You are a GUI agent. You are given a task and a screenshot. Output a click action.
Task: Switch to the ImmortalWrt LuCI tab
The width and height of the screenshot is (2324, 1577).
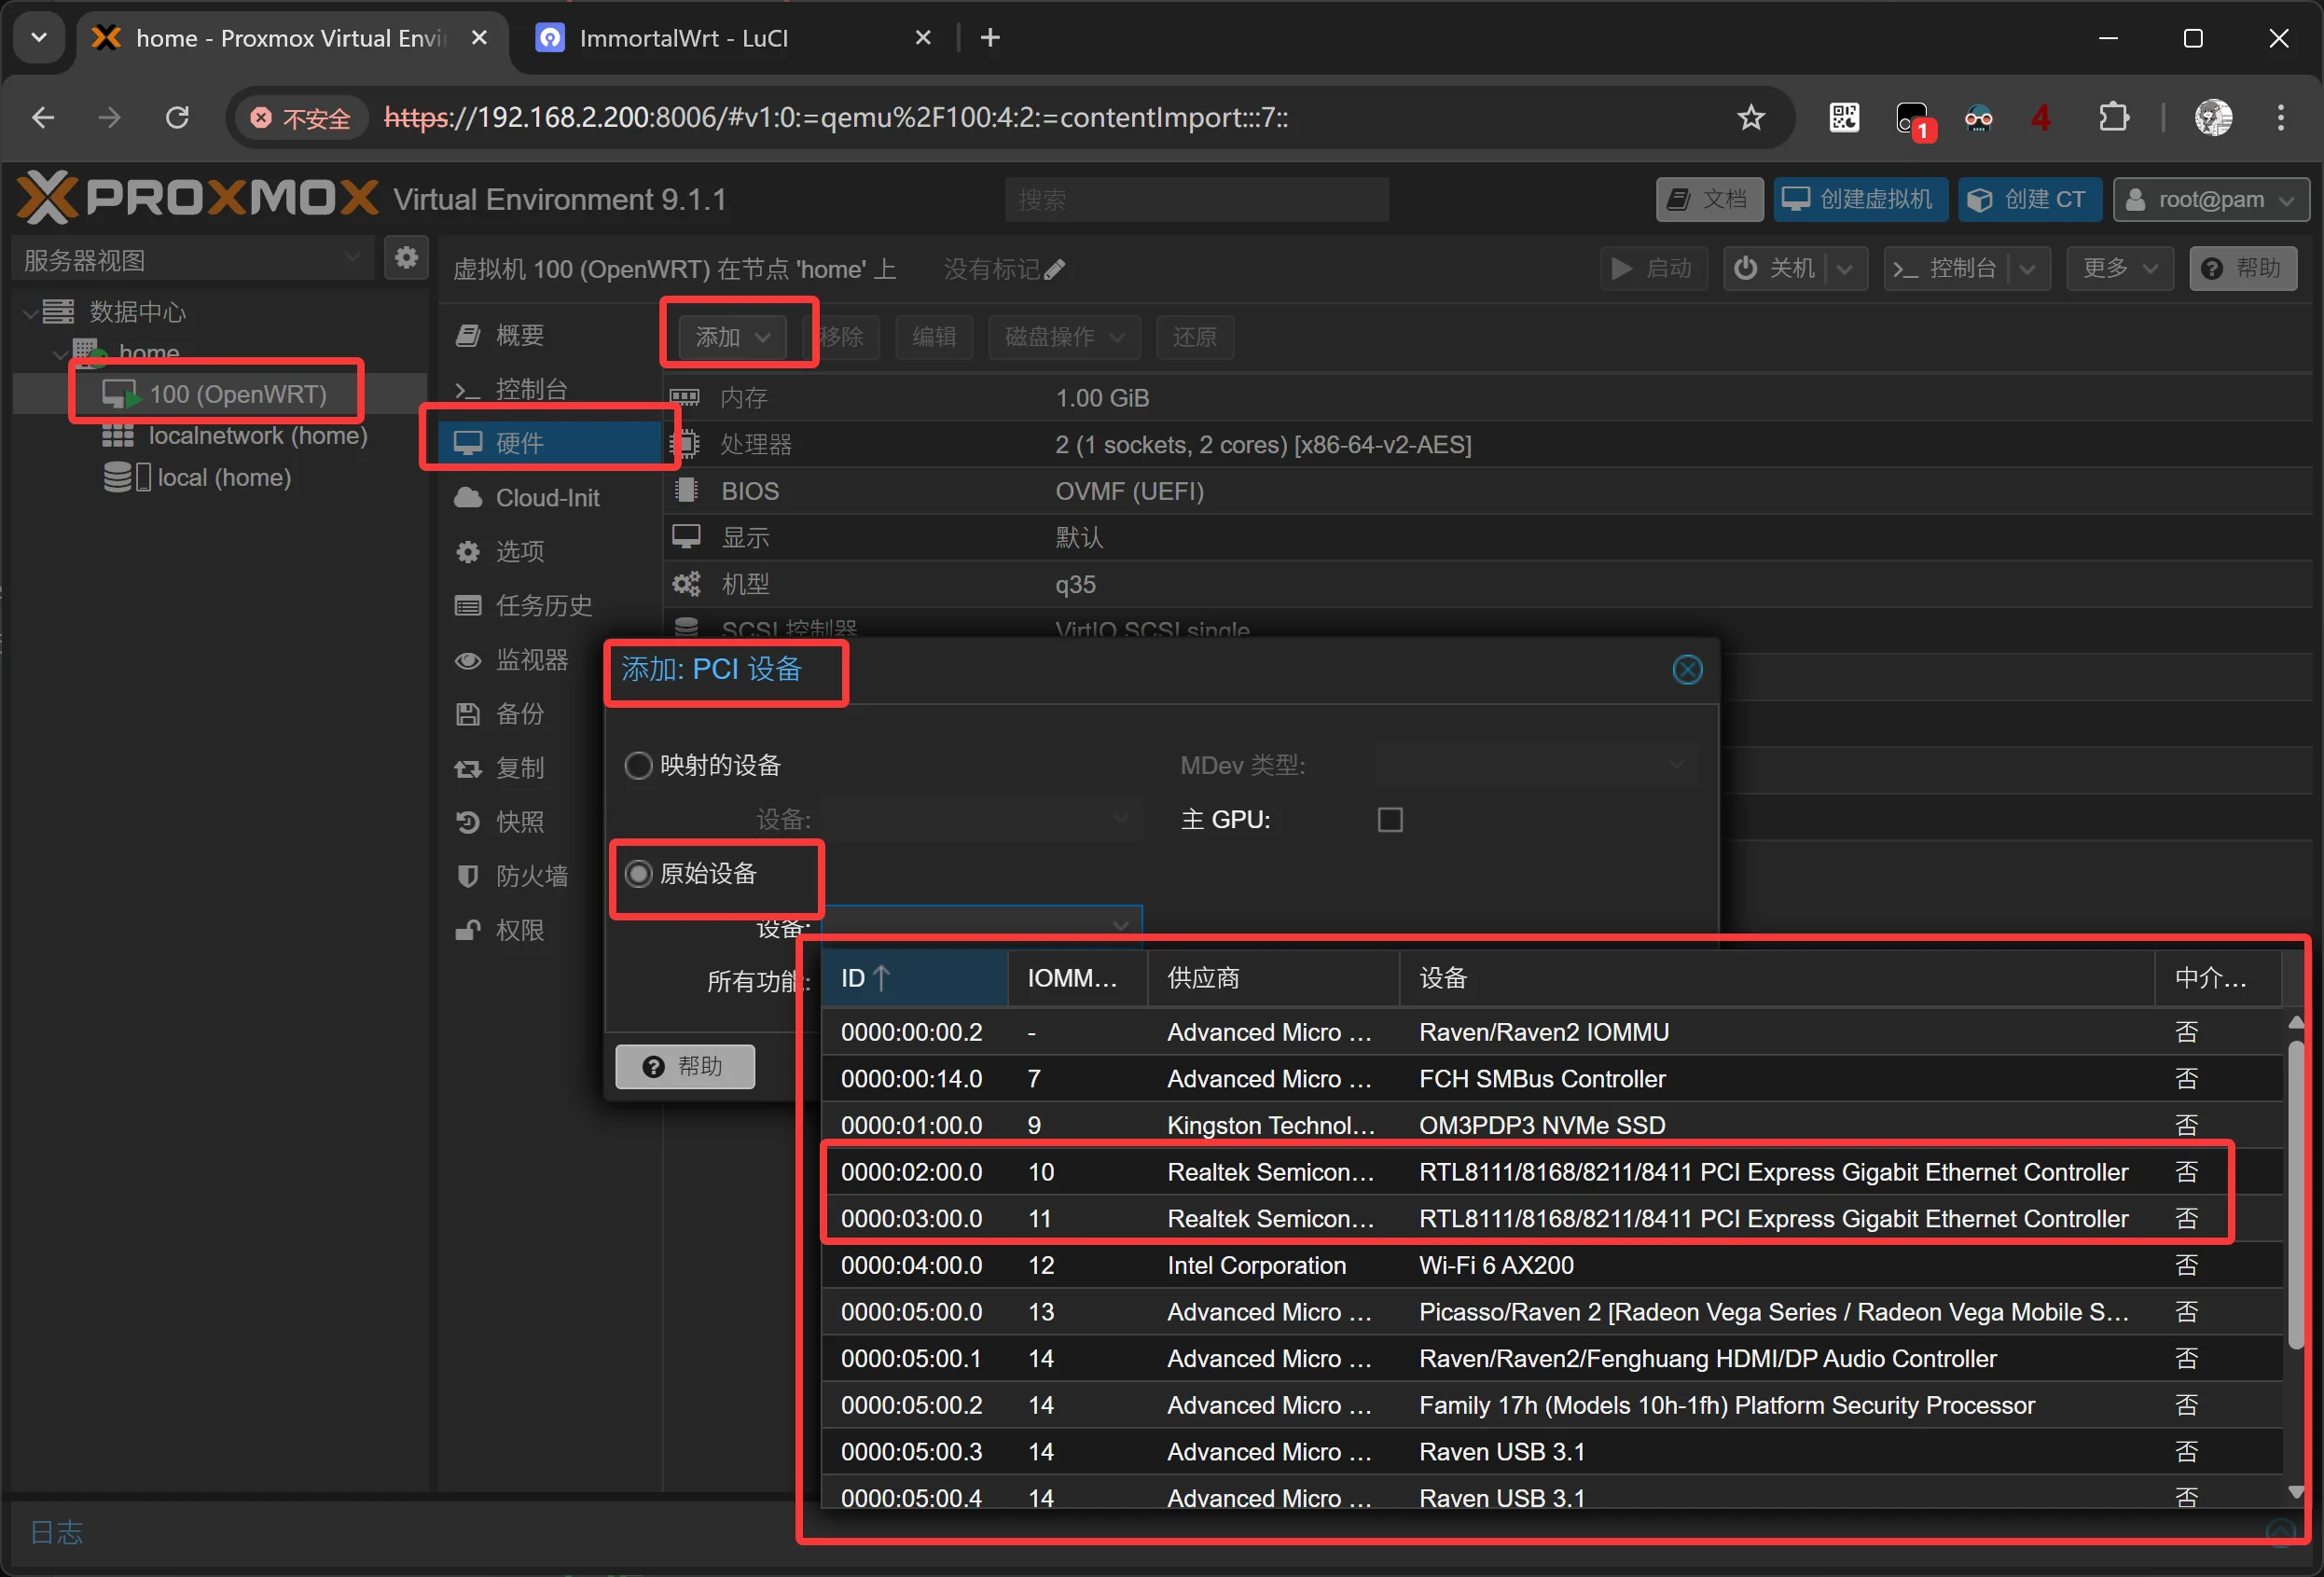[x=684, y=38]
